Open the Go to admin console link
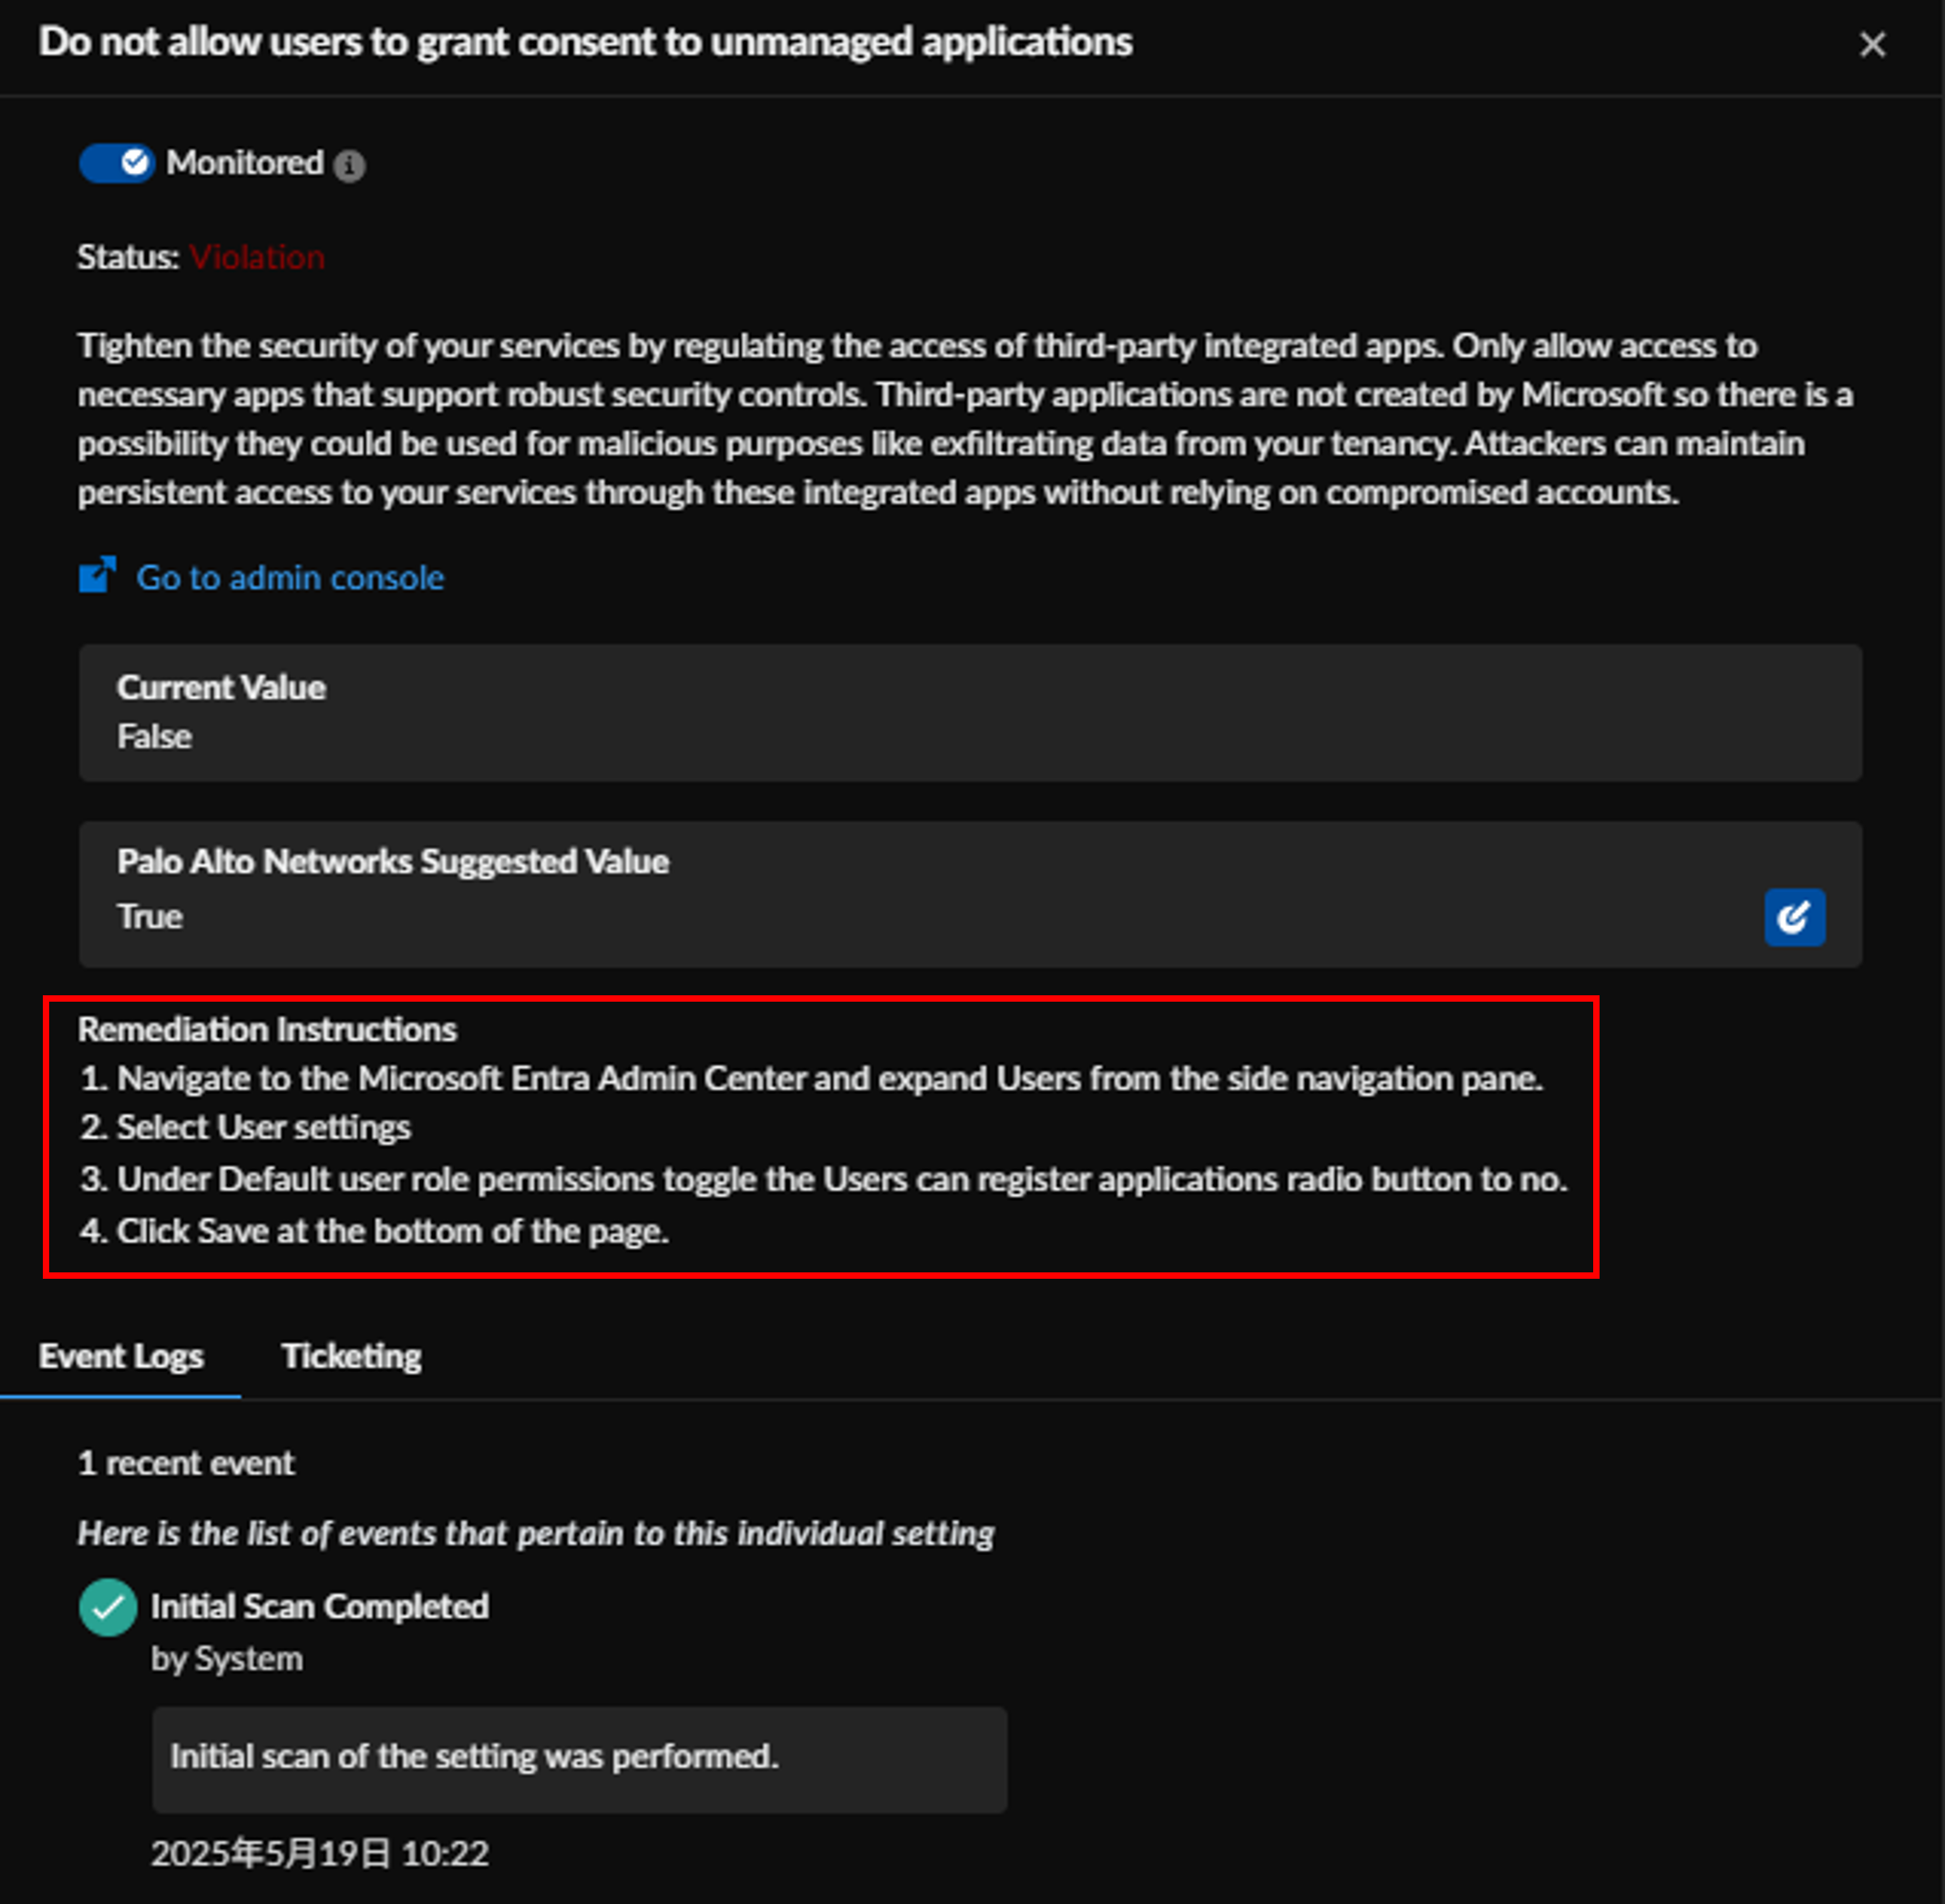1945x1904 pixels. click(290, 578)
